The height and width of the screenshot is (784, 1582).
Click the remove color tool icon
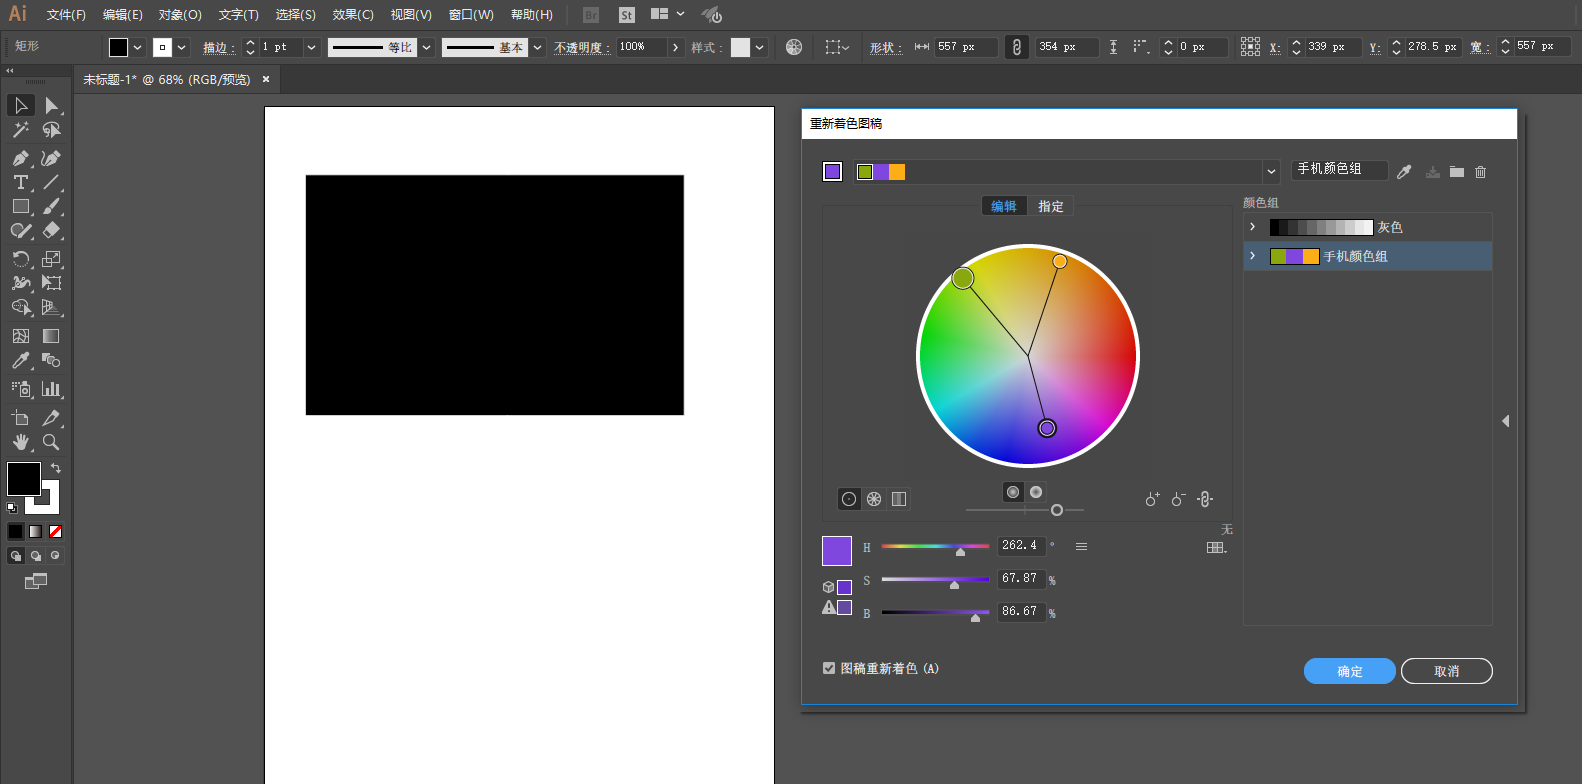pos(1178,499)
